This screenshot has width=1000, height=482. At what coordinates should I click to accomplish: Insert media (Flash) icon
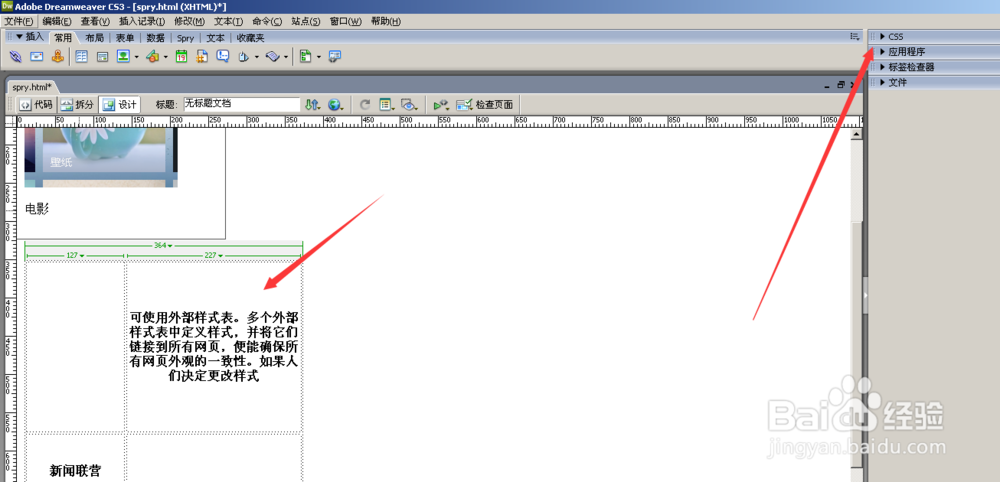(152, 57)
